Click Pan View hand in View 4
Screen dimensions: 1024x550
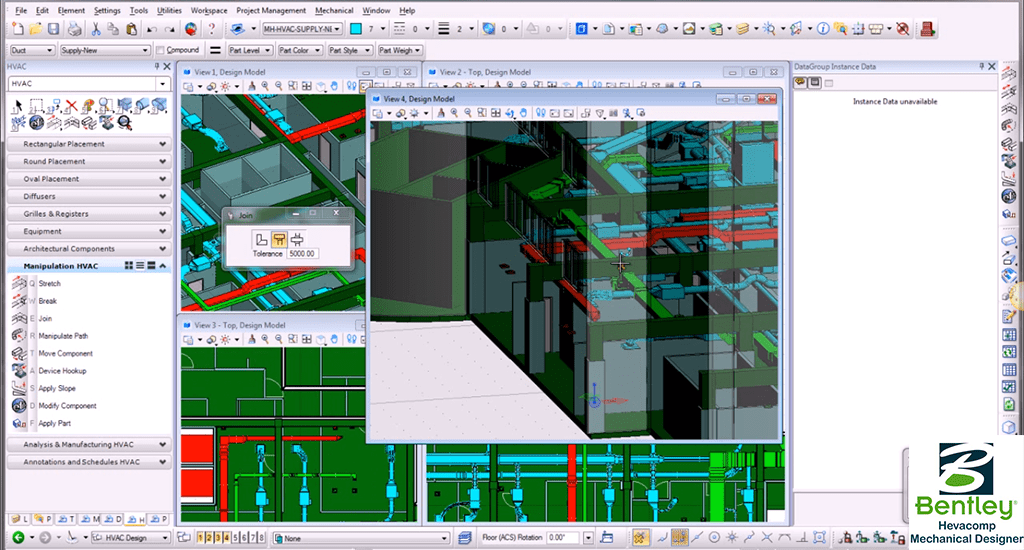(523, 113)
